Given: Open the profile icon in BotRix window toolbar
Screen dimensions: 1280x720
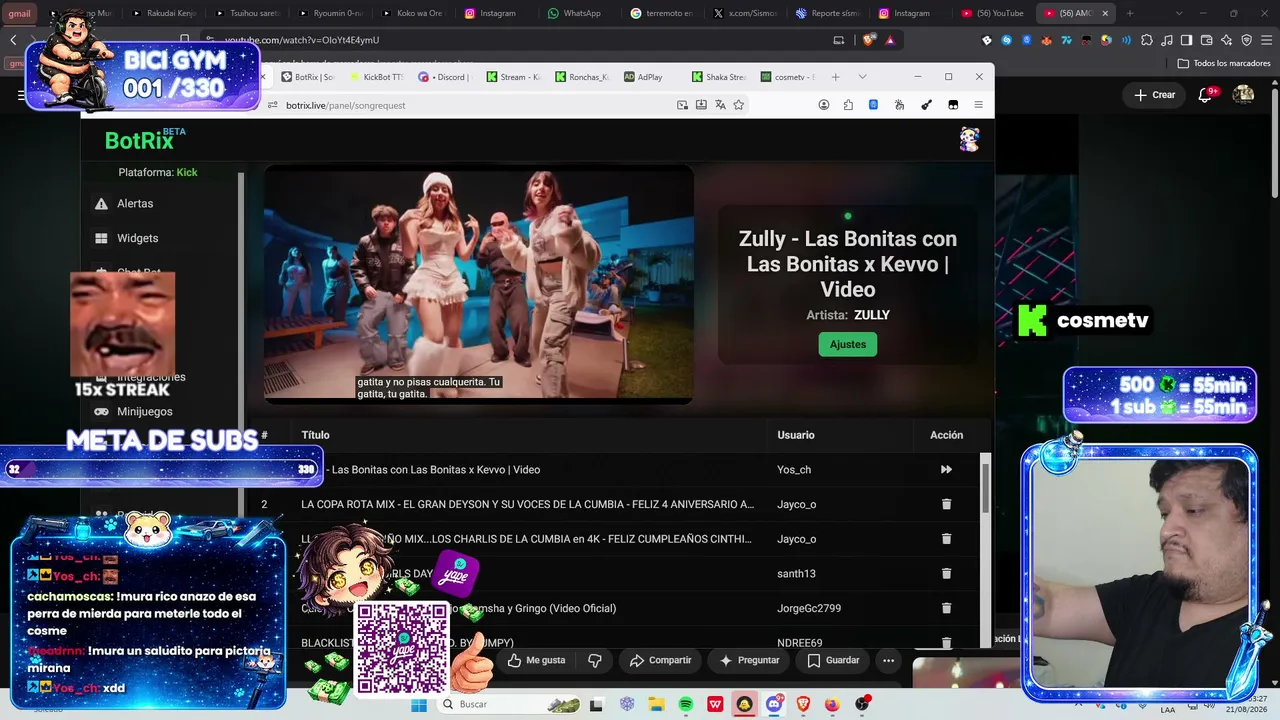Looking at the screenshot, I should pyautogui.click(x=824, y=105).
